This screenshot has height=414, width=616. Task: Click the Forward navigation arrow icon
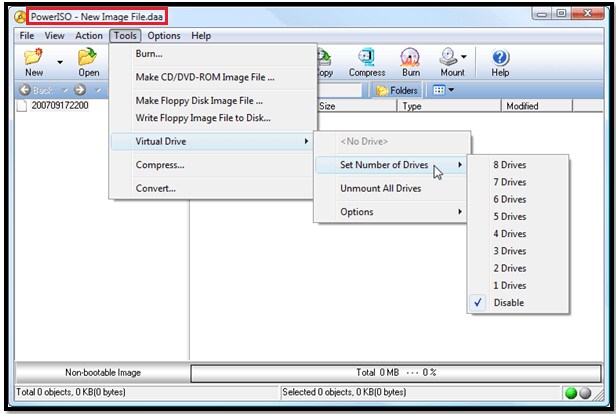pos(80,90)
